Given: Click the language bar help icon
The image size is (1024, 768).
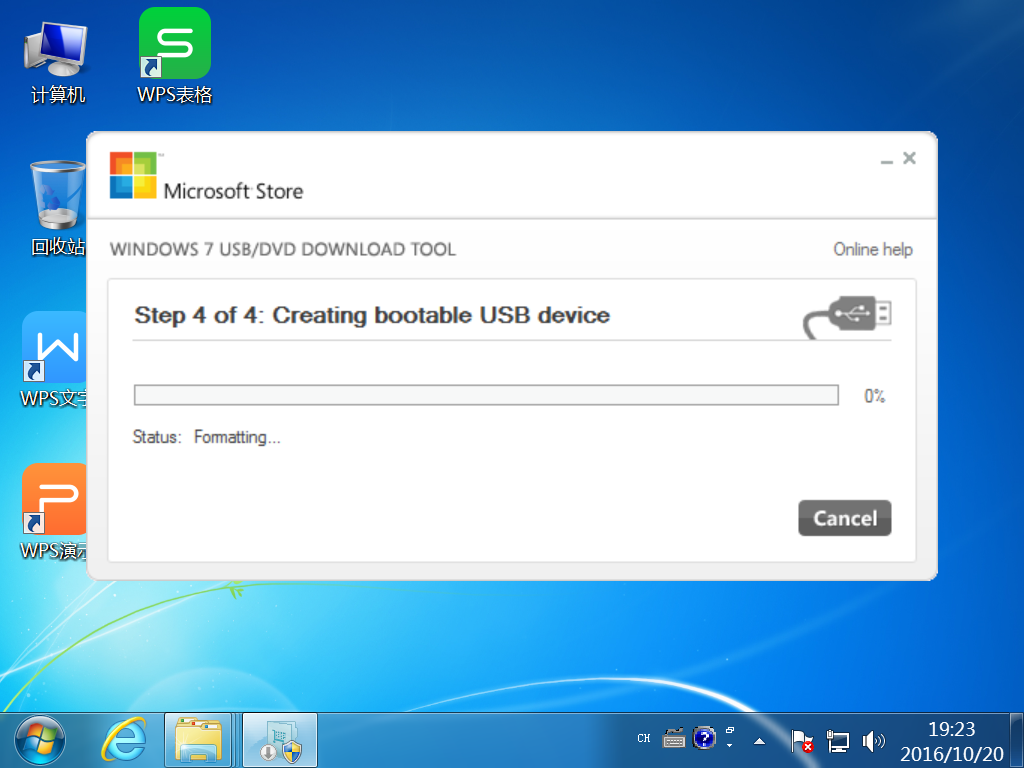Looking at the screenshot, I should (x=704, y=739).
